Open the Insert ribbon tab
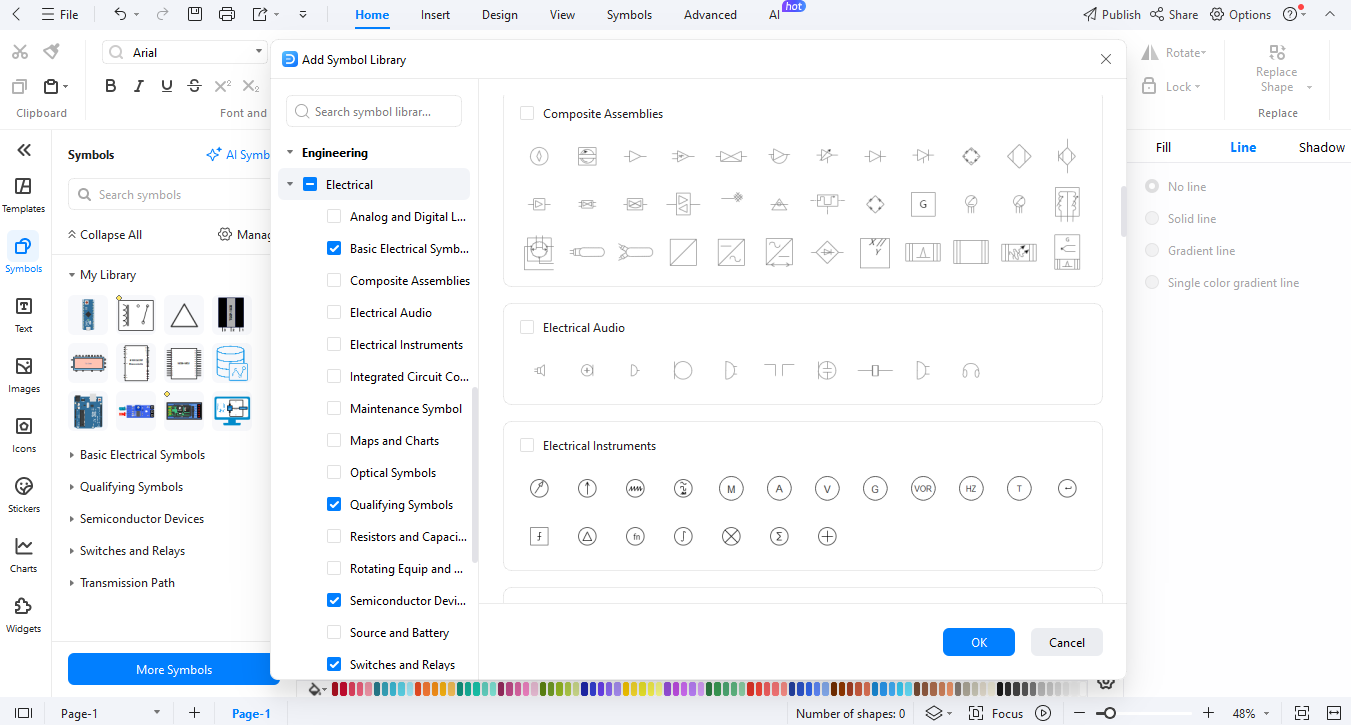Image resolution: width=1351 pixels, height=725 pixels. point(435,15)
